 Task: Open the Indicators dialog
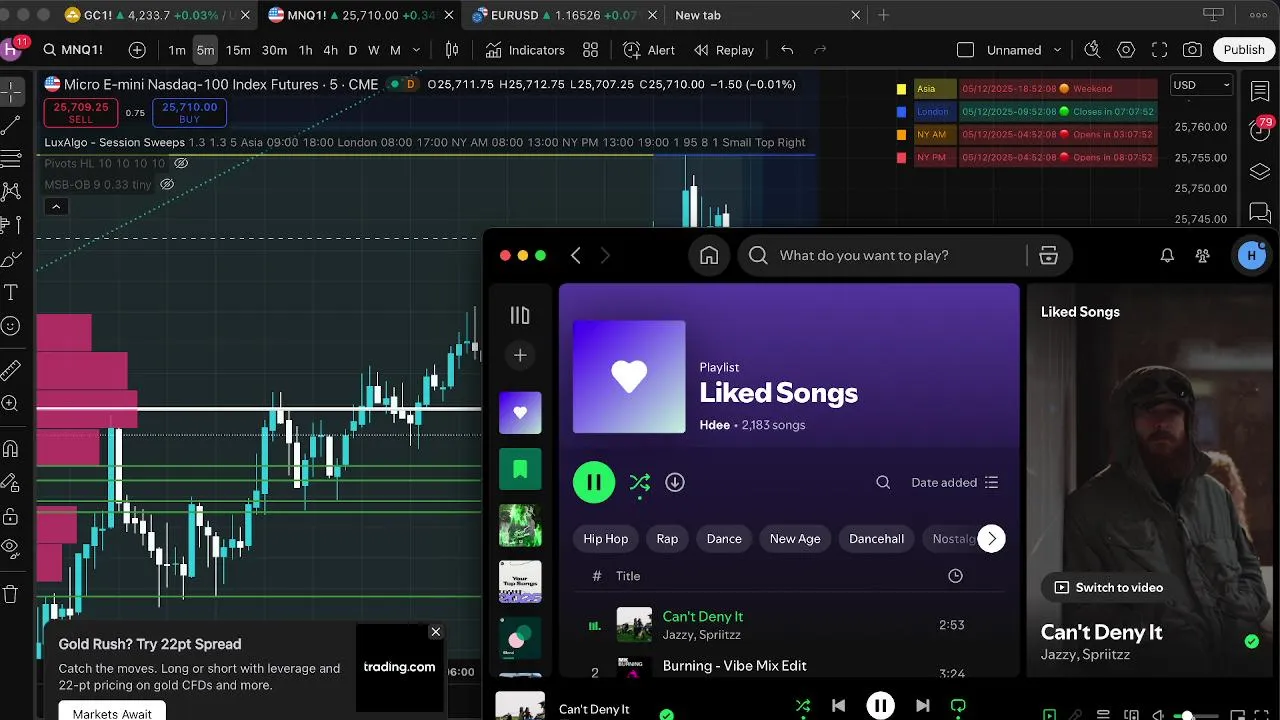[525, 50]
